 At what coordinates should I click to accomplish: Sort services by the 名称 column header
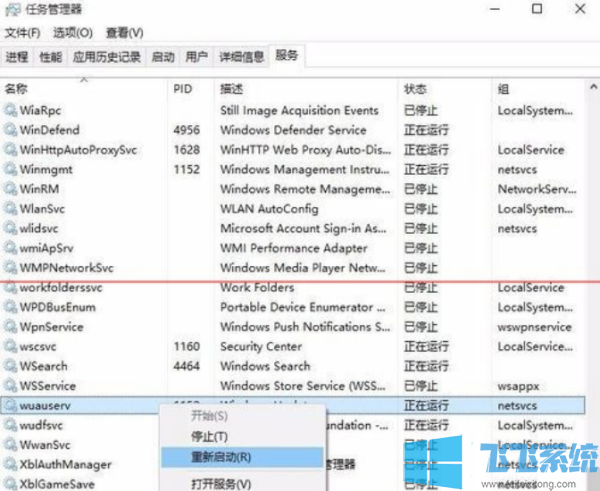point(84,88)
